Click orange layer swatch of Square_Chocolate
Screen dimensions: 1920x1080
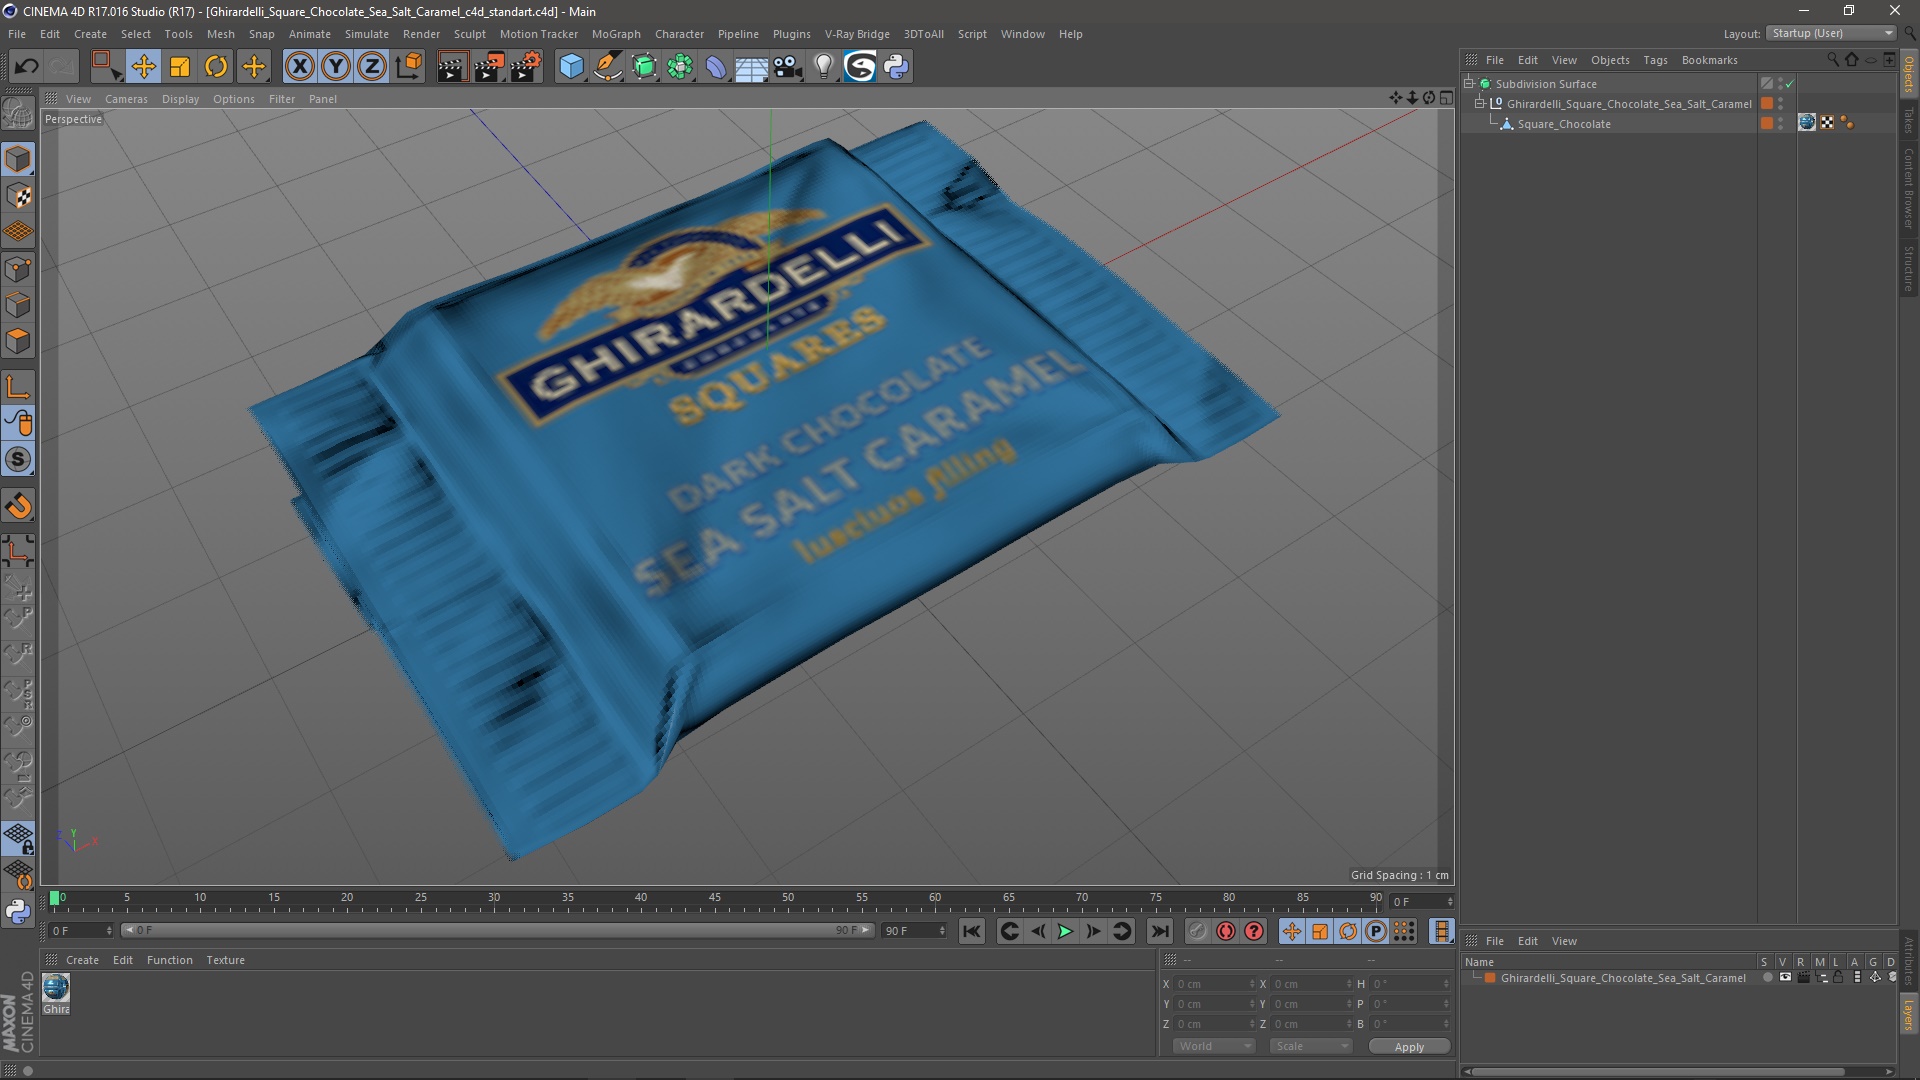pos(1767,123)
